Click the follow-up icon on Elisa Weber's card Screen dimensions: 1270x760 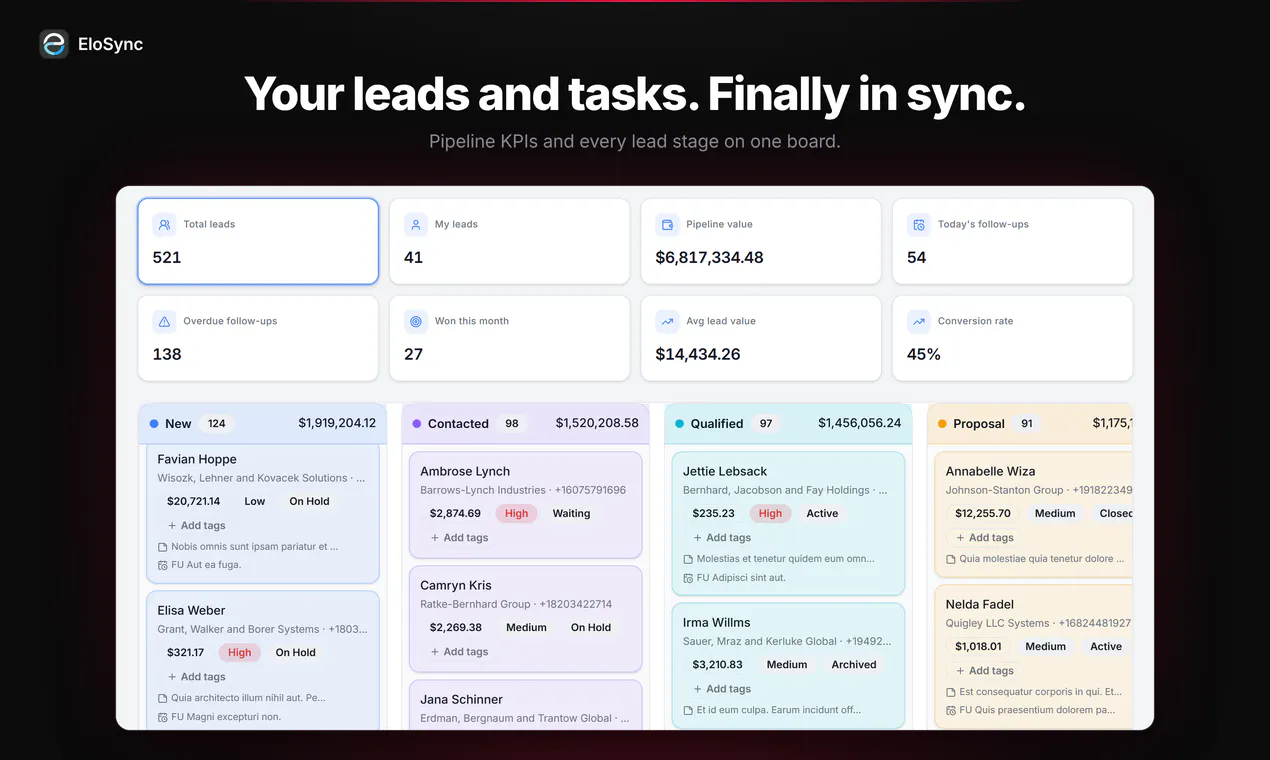pyautogui.click(x=163, y=717)
